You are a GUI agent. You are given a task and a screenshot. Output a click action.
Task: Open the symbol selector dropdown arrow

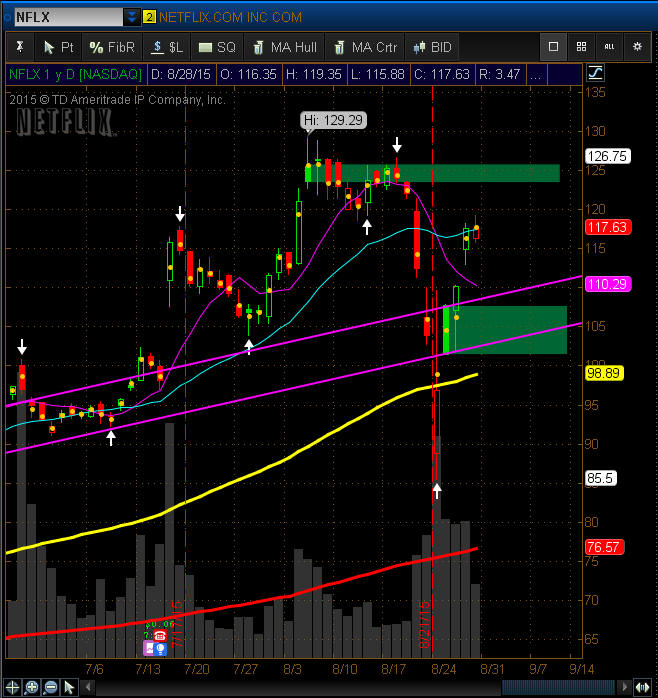[x=132, y=17]
